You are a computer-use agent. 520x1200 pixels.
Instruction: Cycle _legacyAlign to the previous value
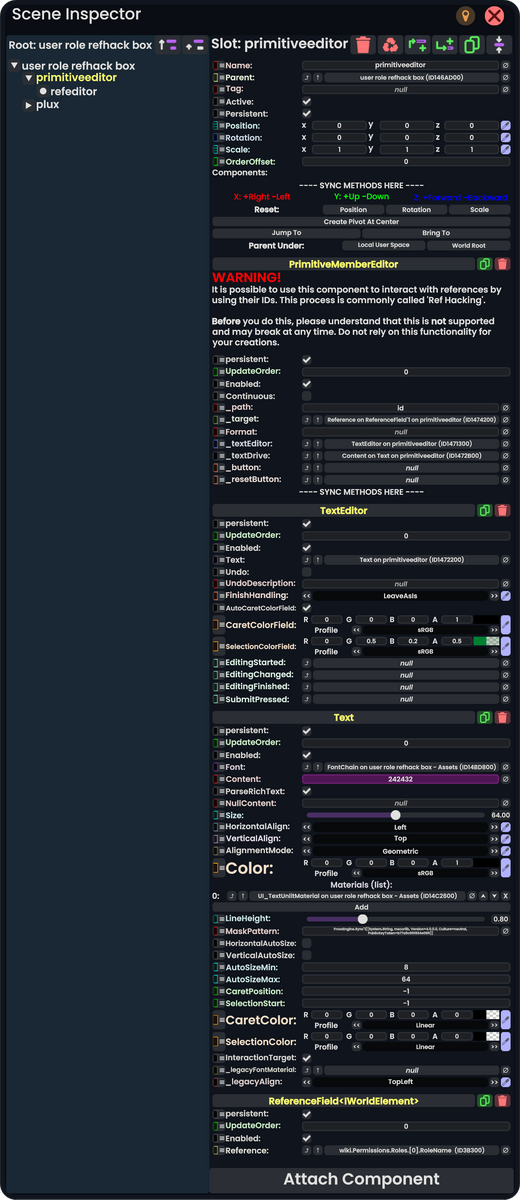pyautogui.click(x=307, y=1081)
